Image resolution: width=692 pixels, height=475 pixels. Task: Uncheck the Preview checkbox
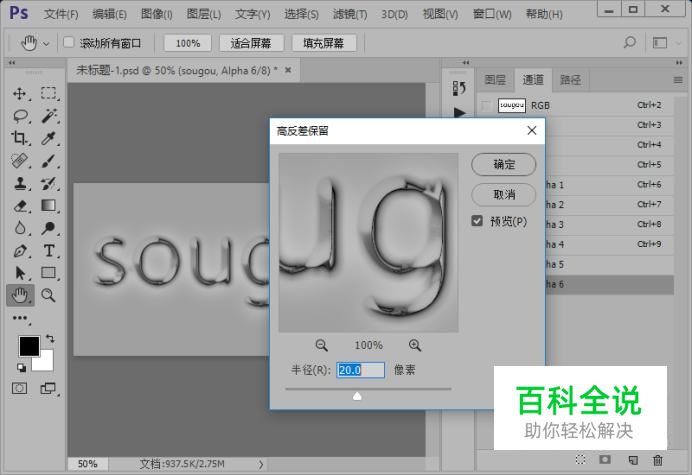pos(477,220)
